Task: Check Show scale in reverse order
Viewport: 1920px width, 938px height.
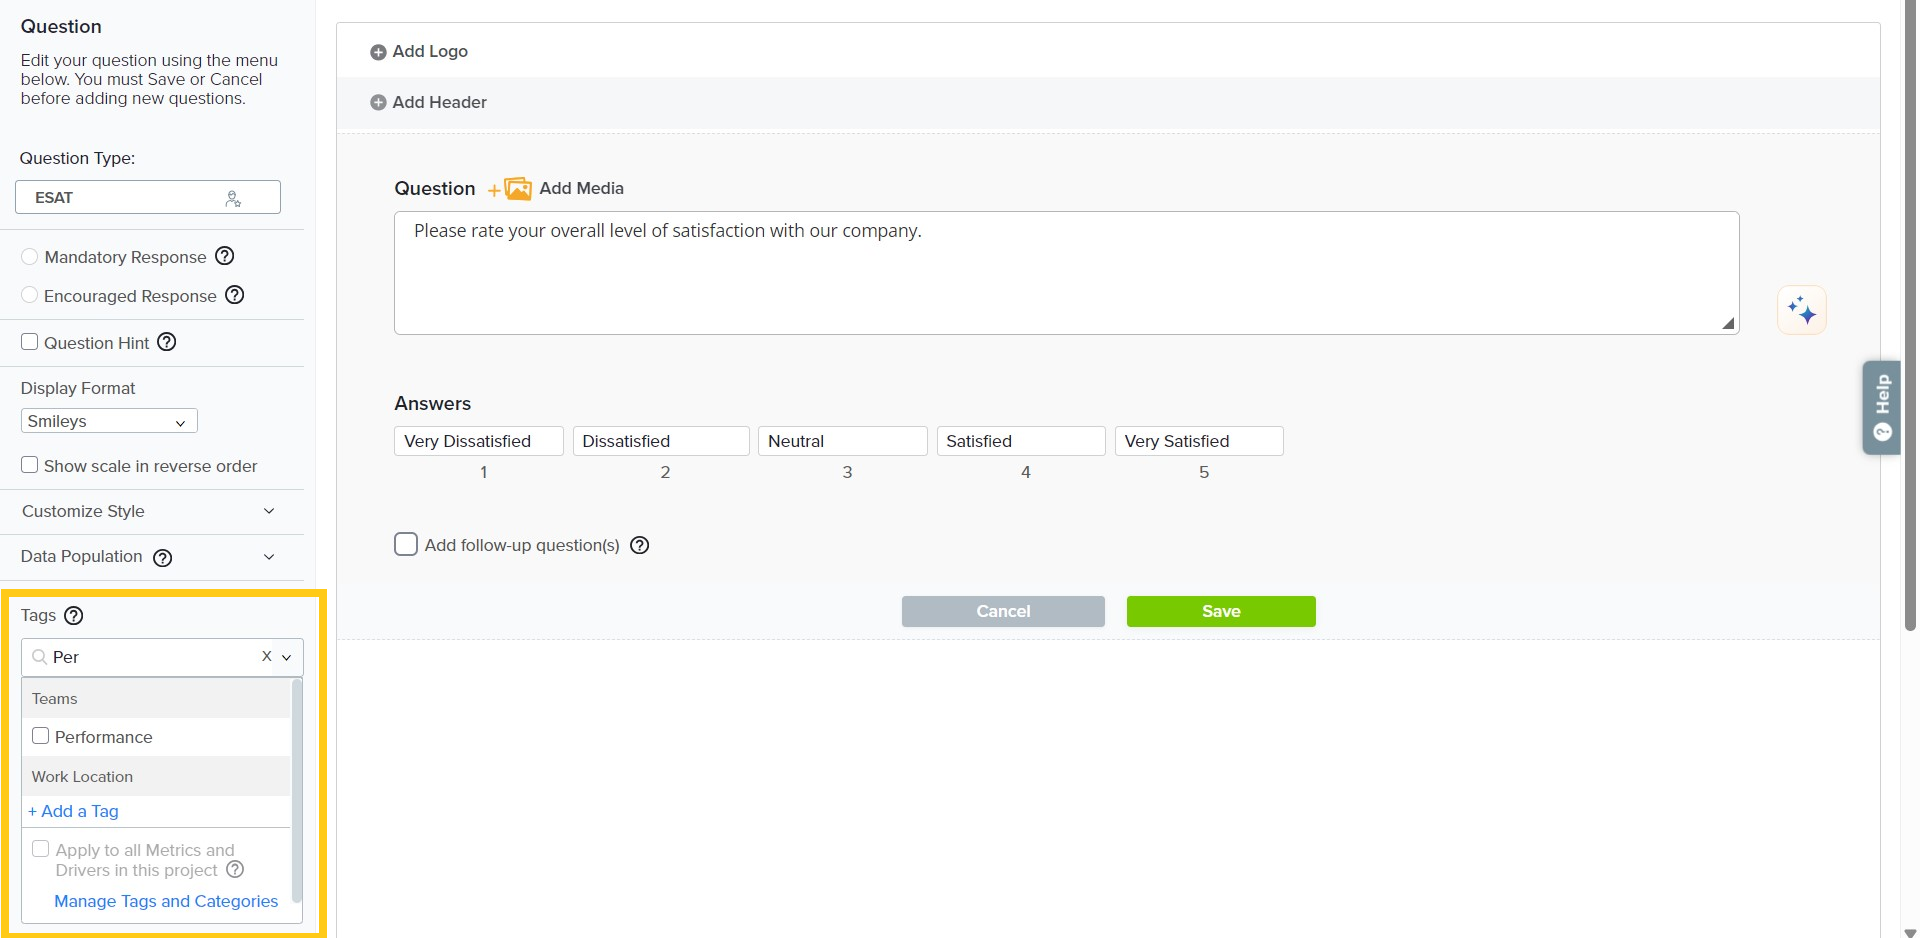Action: tap(30, 466)
